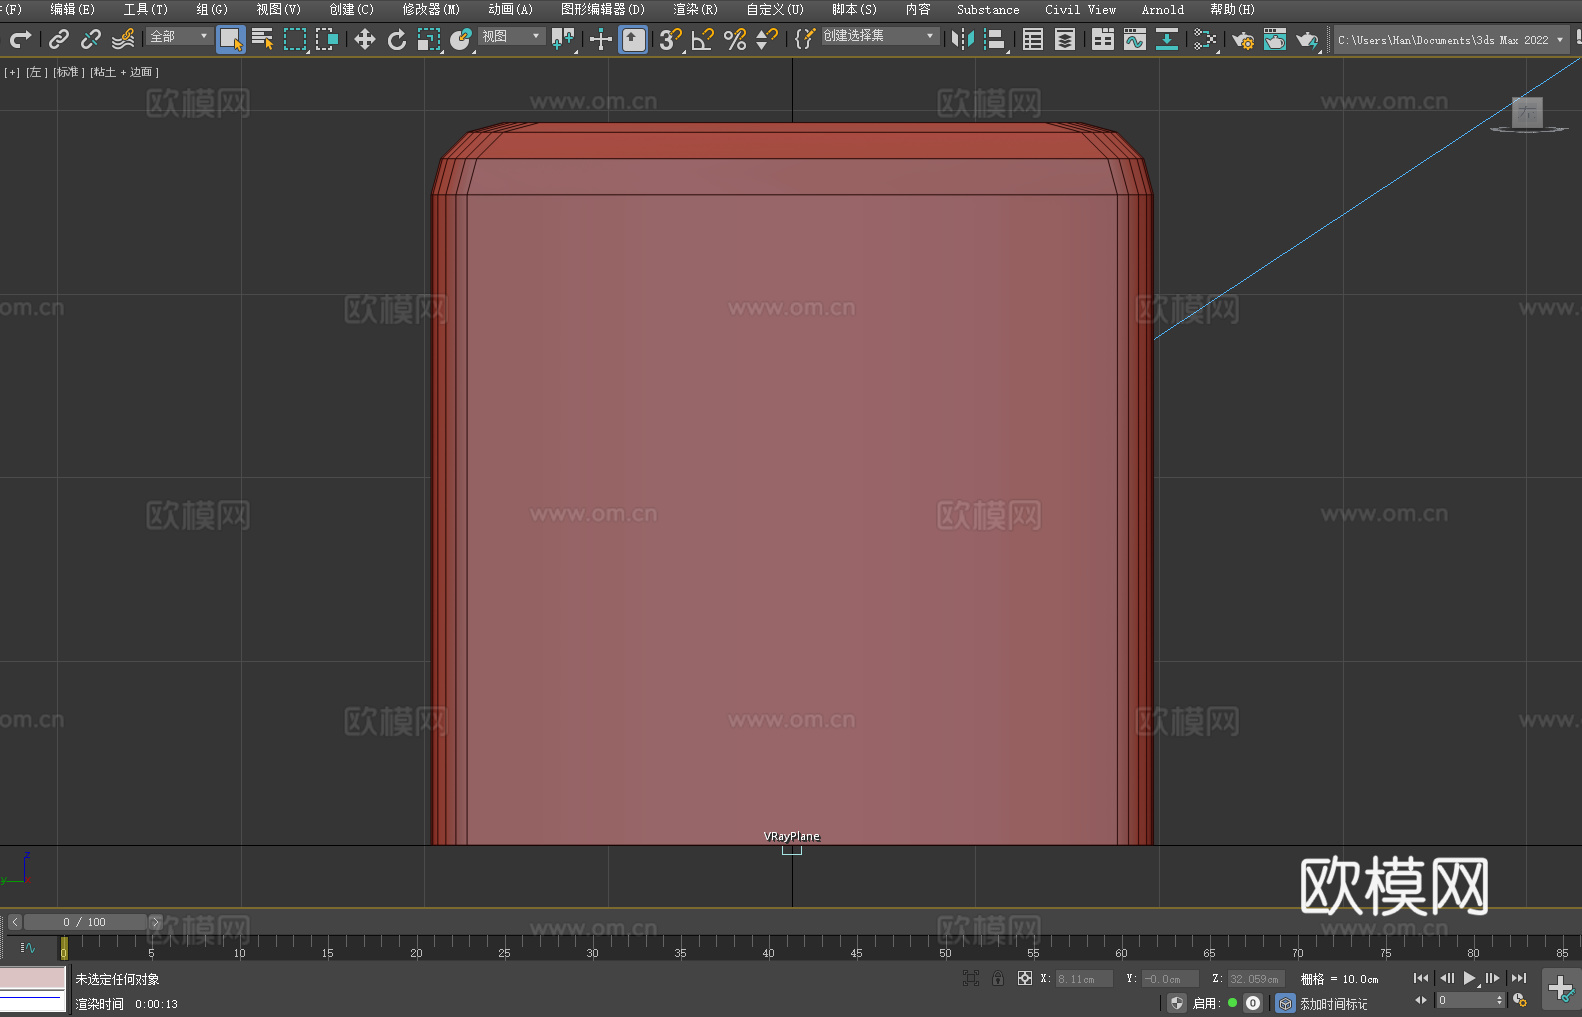Toggle Angle Snap icon
The height and width of the screenshot is (1017, 1582).
pyautogui.click(x=703, y=39)
